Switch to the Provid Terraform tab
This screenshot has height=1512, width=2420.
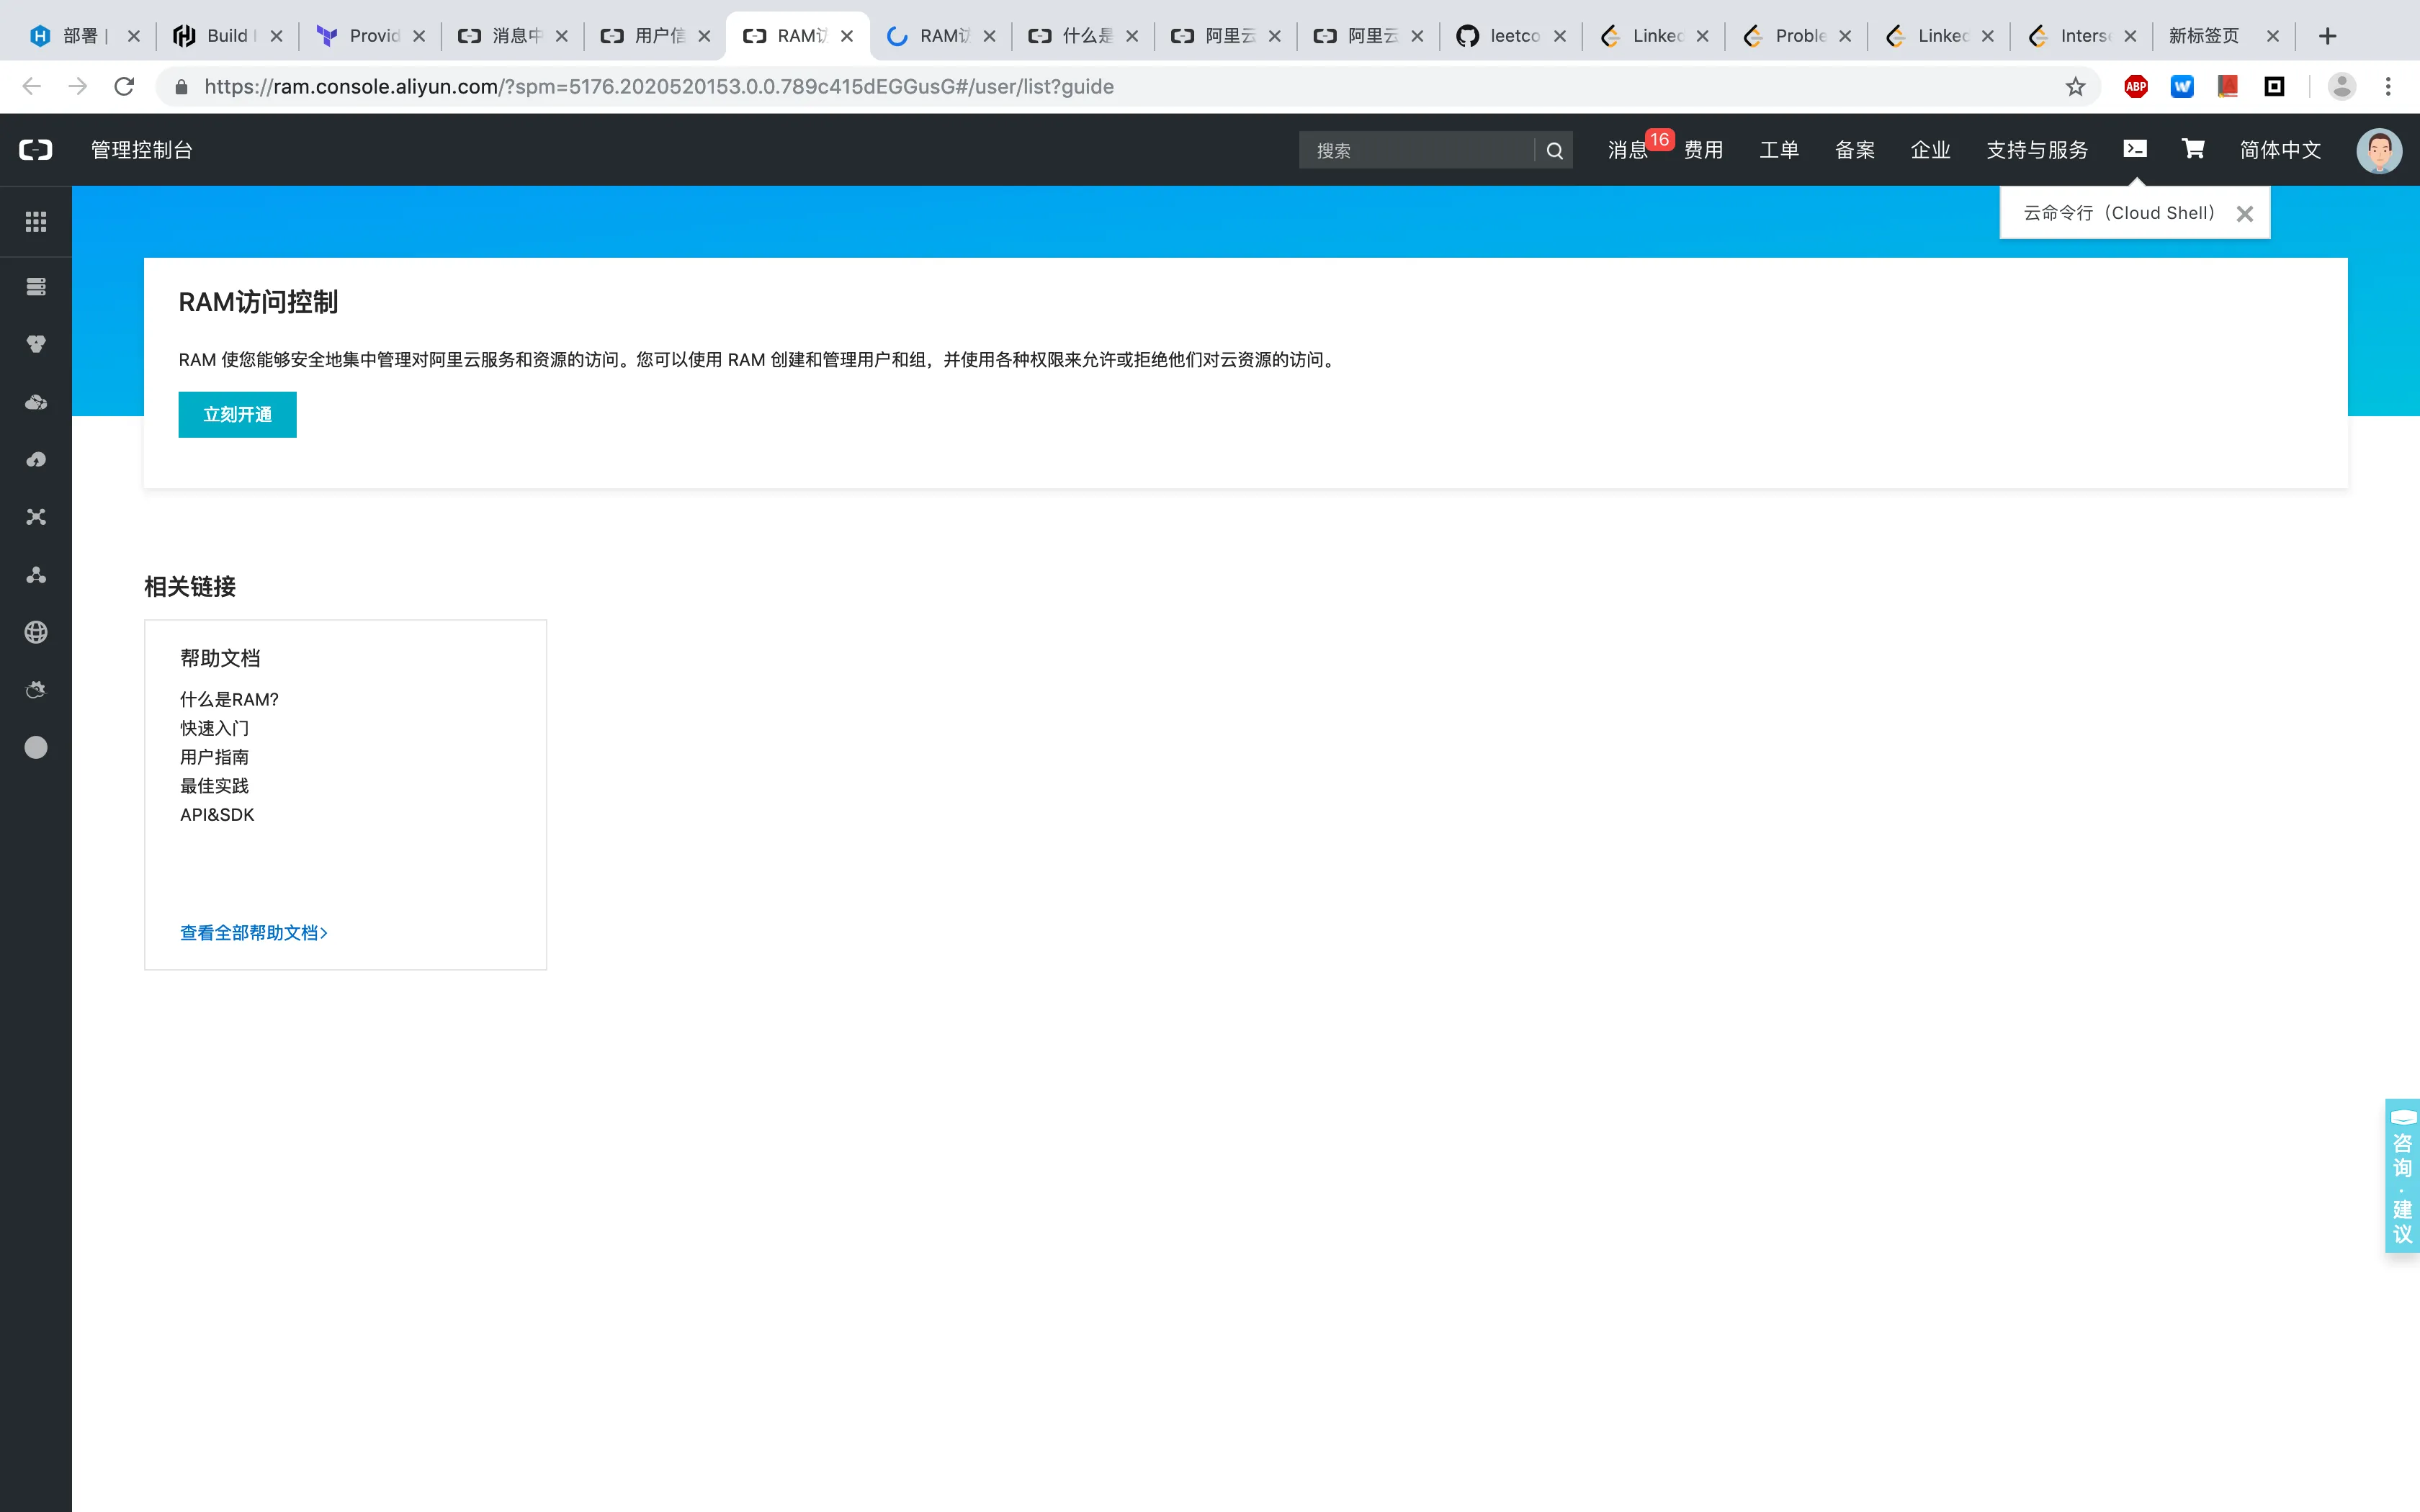click(x=370, y=36)
